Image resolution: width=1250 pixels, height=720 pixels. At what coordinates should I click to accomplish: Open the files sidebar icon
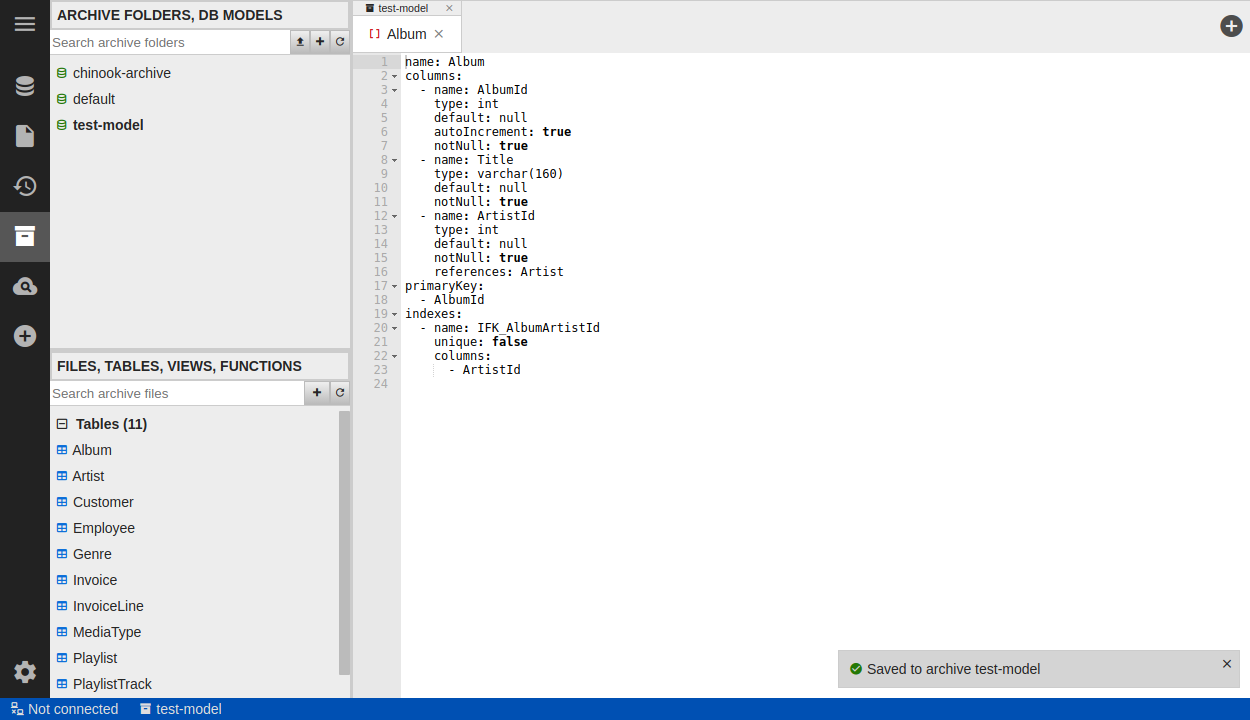click(x=25, y=136)
